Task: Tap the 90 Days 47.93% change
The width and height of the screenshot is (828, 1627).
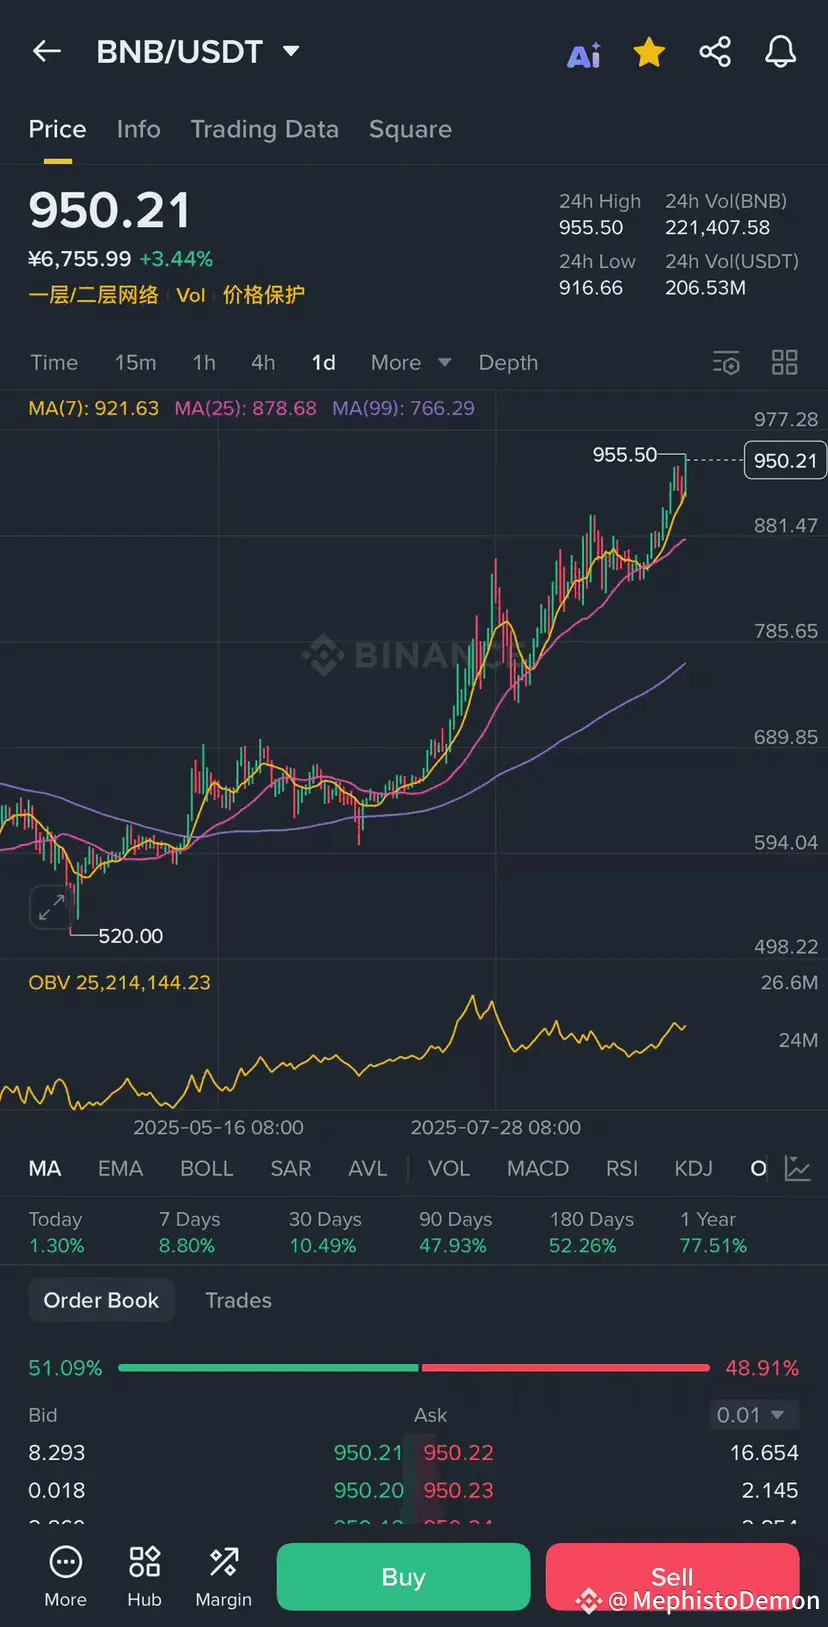Action: [x=455, y=1232]
